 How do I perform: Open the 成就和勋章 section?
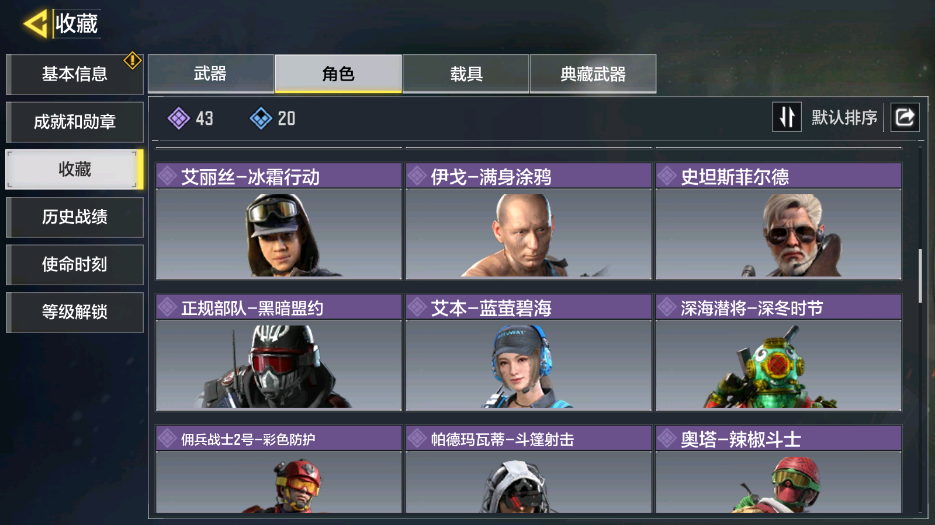(x=75, y=122)
